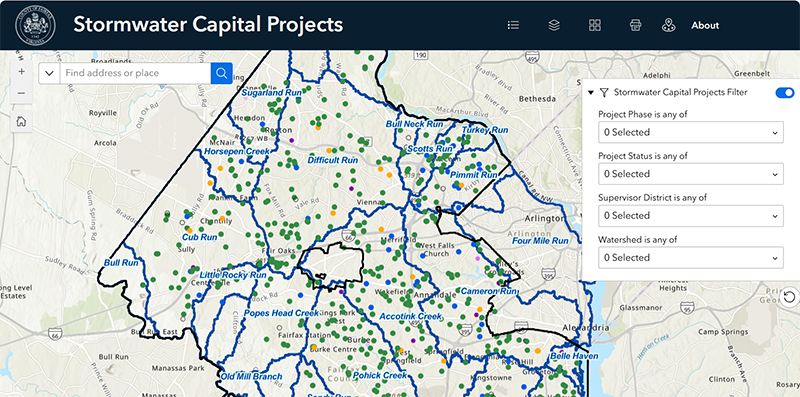Click the Old Mill Branch watershed label
Viewport: 800px width, 397px height.
[251, 377]
